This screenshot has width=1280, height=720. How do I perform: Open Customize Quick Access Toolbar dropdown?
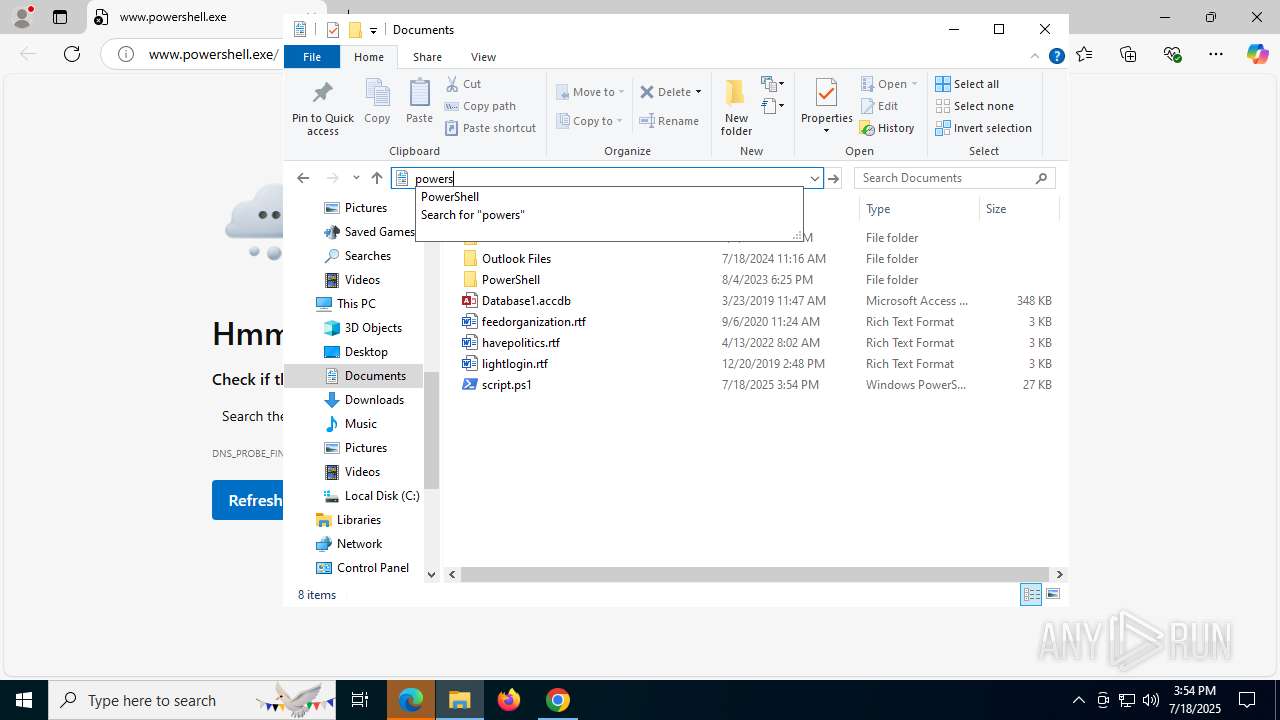click(373, 30)
